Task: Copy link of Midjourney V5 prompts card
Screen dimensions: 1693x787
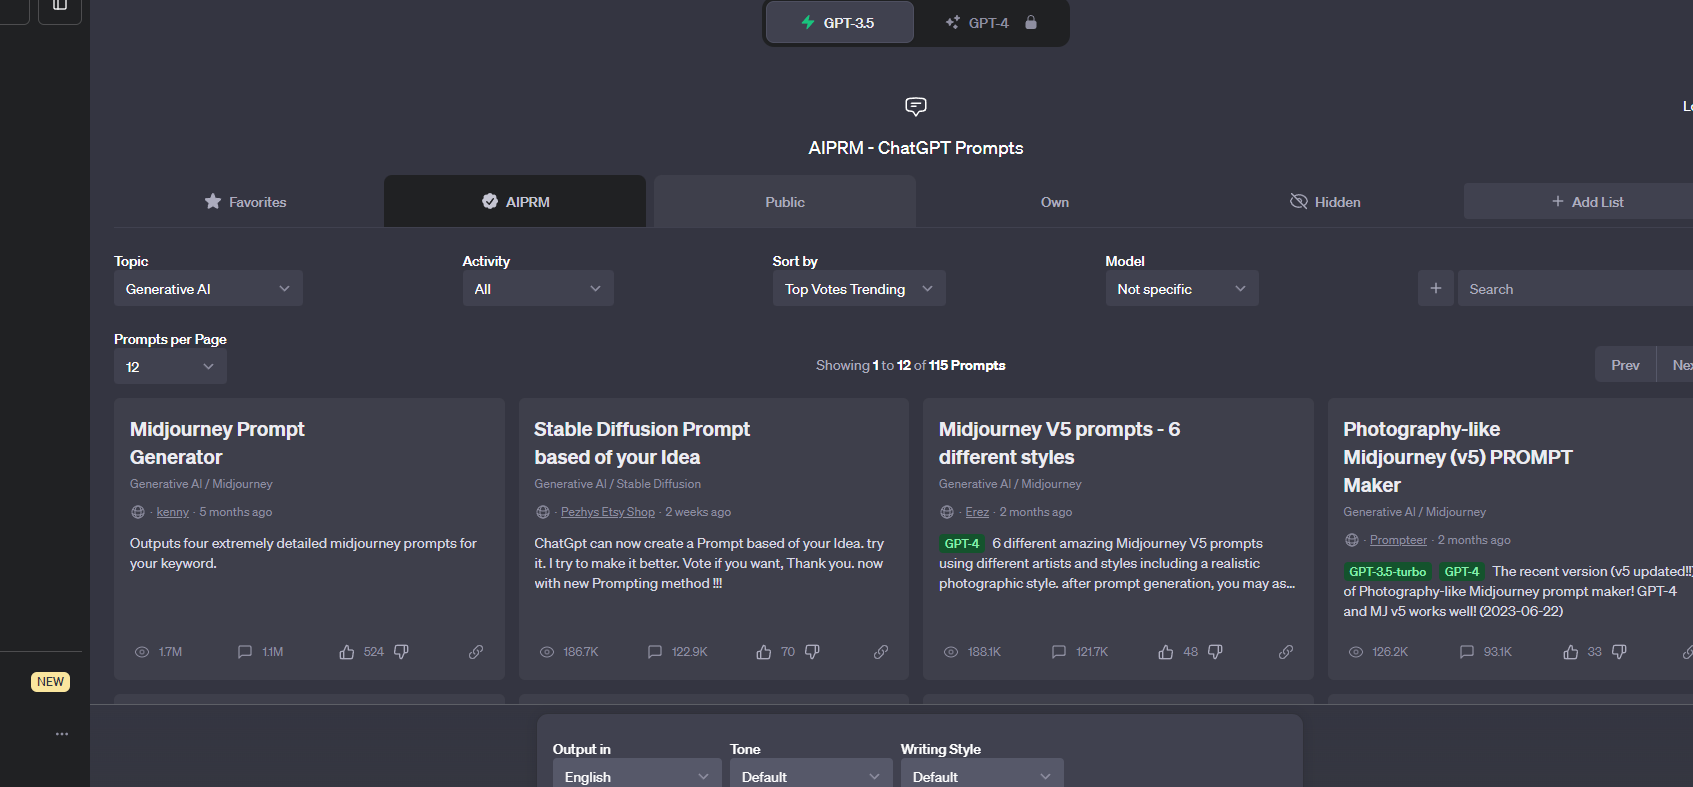Action: point(1286,652)
